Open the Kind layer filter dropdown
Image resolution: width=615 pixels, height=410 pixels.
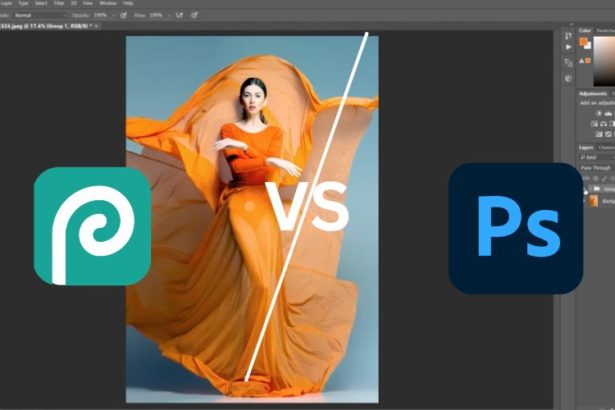[x=596, y=157]
